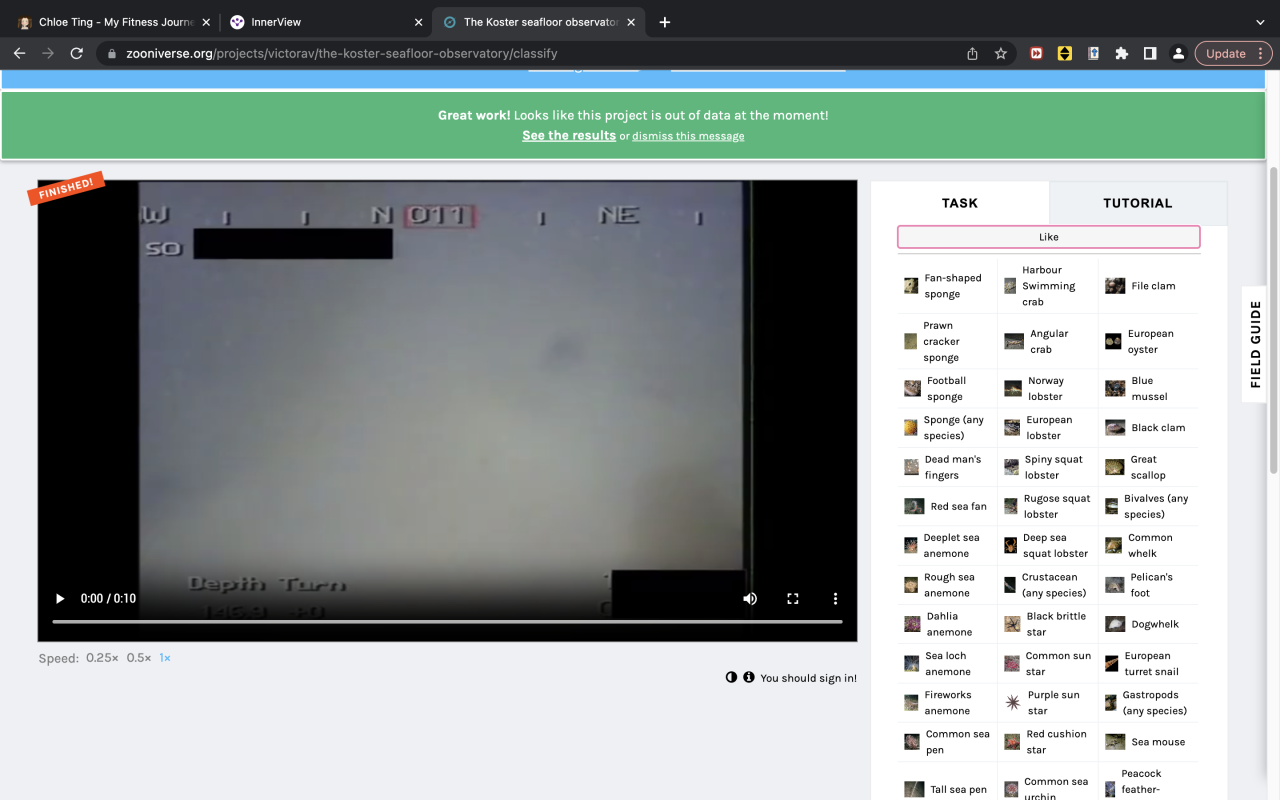Image resolution: width=1280 pixels, height=800 pixels.
Task: Pick Bivalves (any species)
Action: [x=1148, y=506]
